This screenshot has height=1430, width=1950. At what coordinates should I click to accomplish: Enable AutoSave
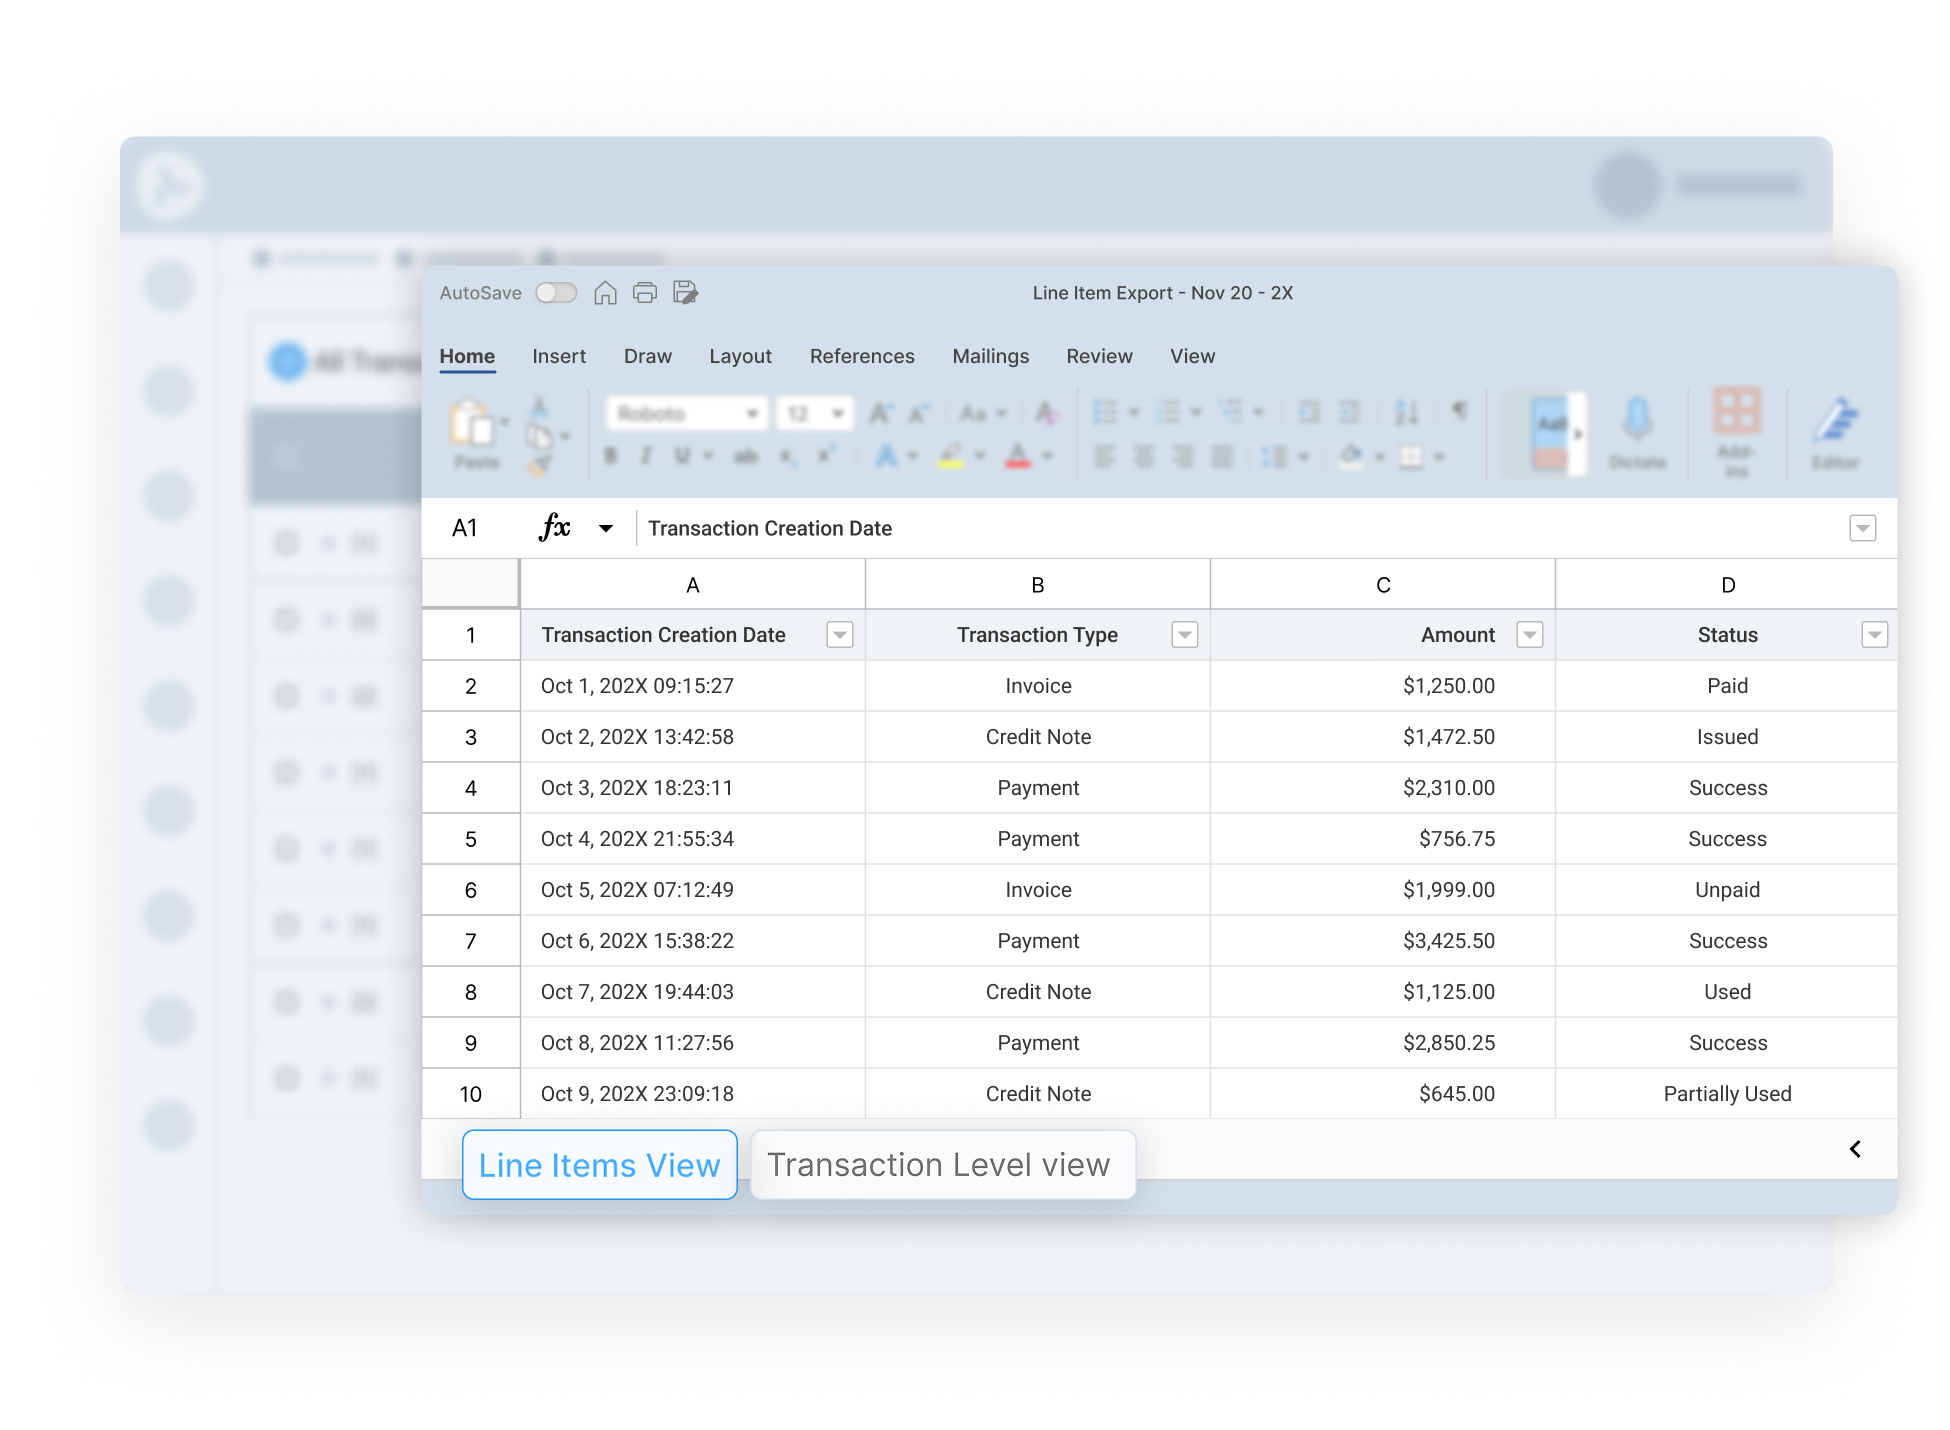[x=556, y=292]
